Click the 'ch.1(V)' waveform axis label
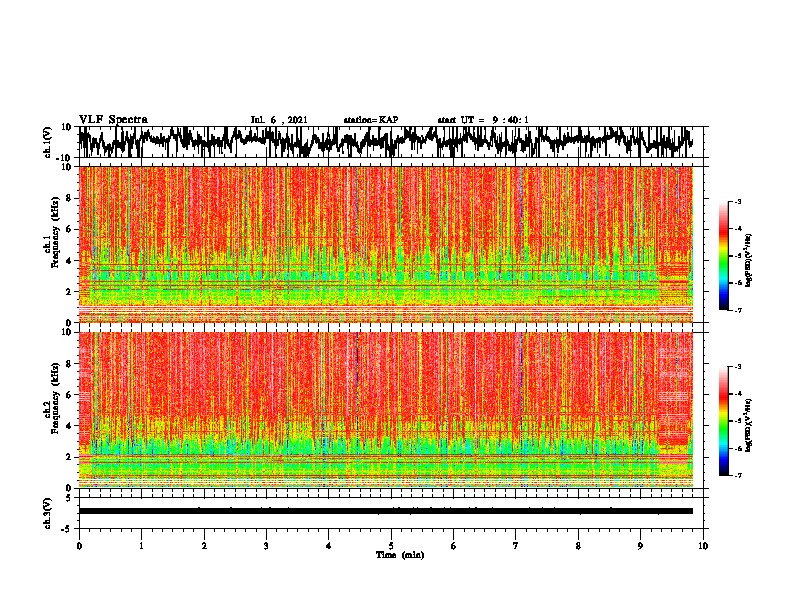Screen dimensions: 792x612 click(47, 142)
